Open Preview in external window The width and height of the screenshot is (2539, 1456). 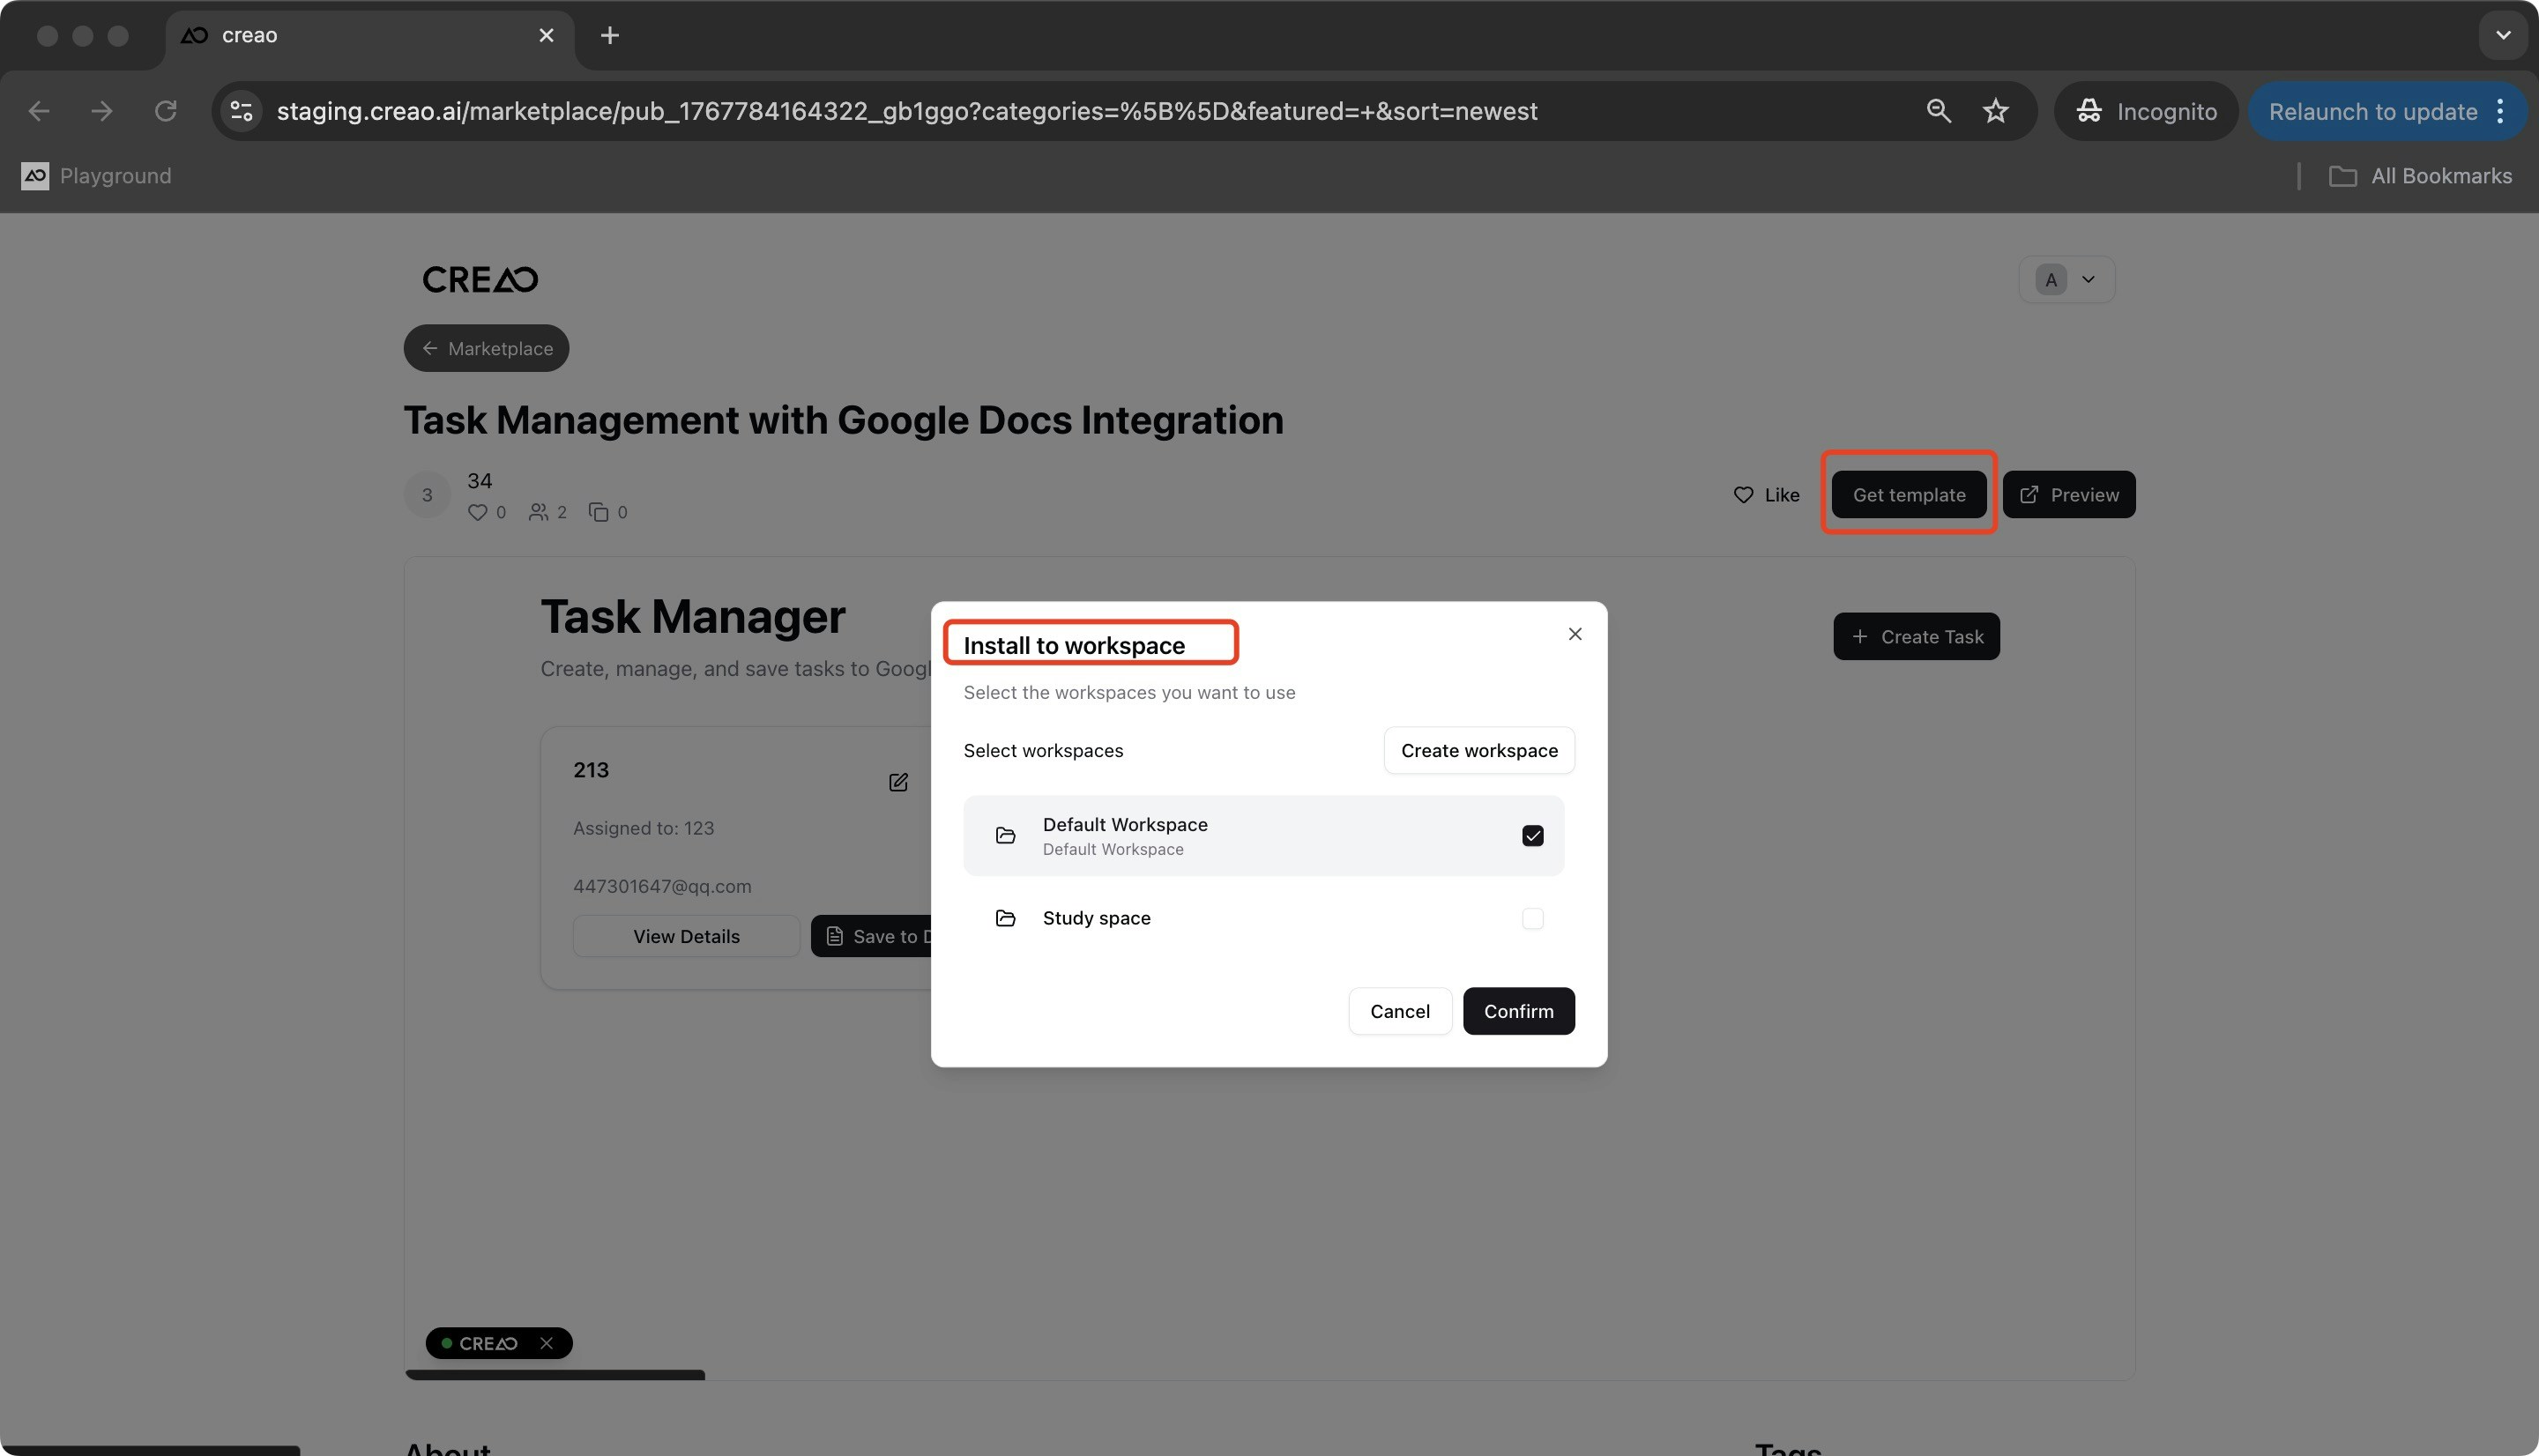click(2068, 495)
